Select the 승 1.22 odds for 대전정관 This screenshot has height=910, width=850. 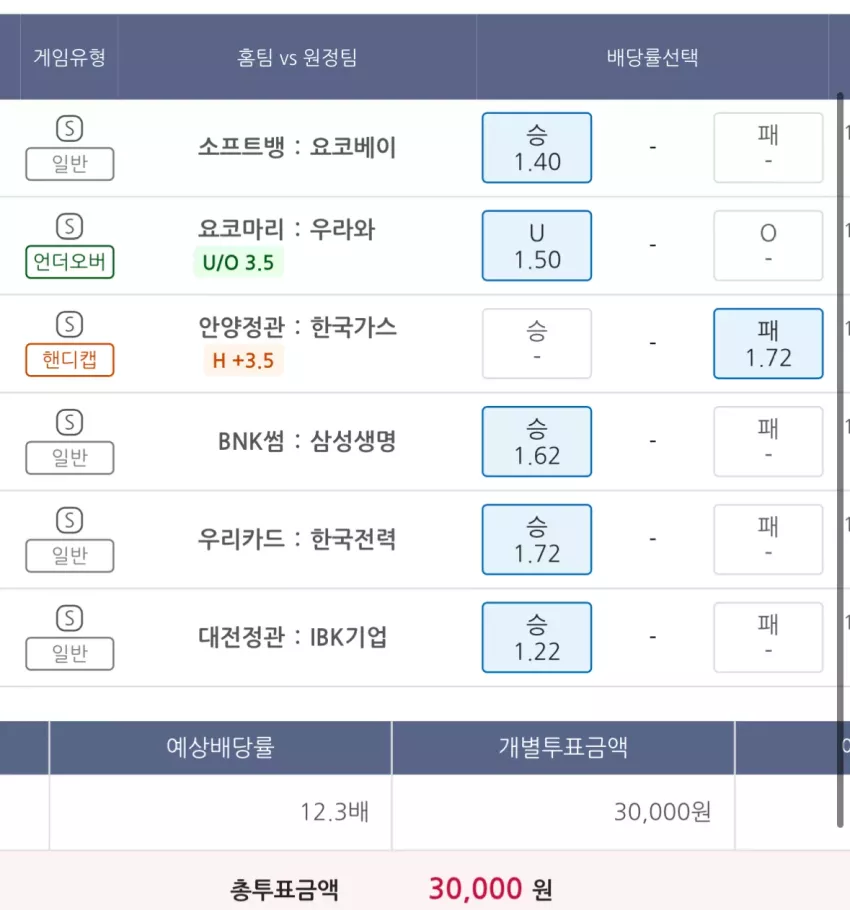coord(537,638)
